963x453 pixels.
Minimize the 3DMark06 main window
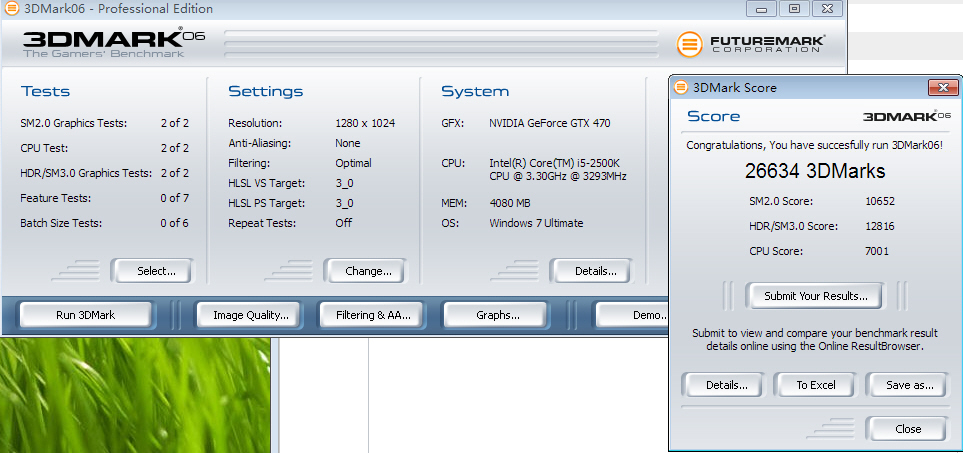[x=762, y=9]
